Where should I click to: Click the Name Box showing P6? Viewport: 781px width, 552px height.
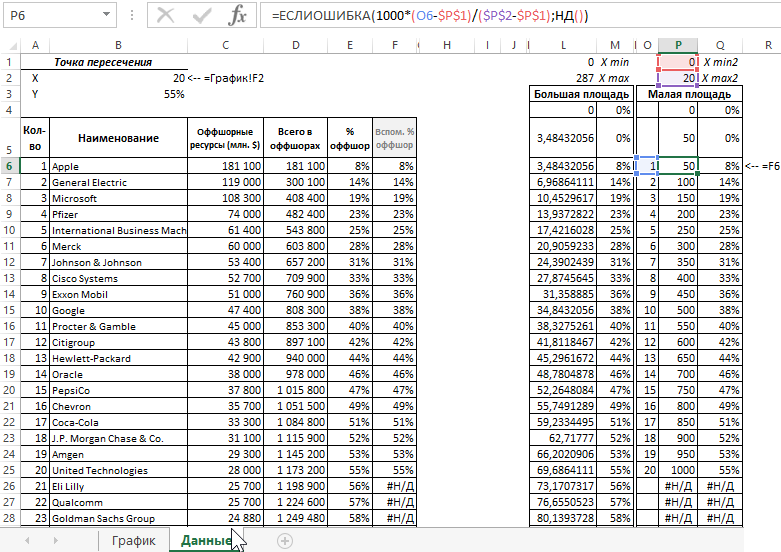tap(50, 17)
